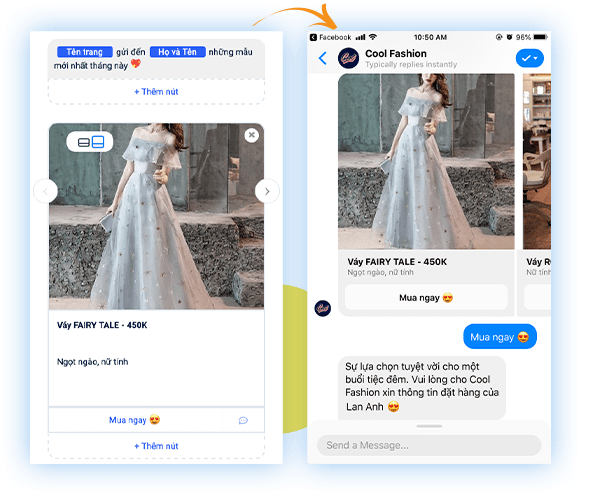The width and height of the screenshot is (603, 496).
Task: Tap the alarm icon in the status bar
Action: pyautogui.click(x=509, y=37)
